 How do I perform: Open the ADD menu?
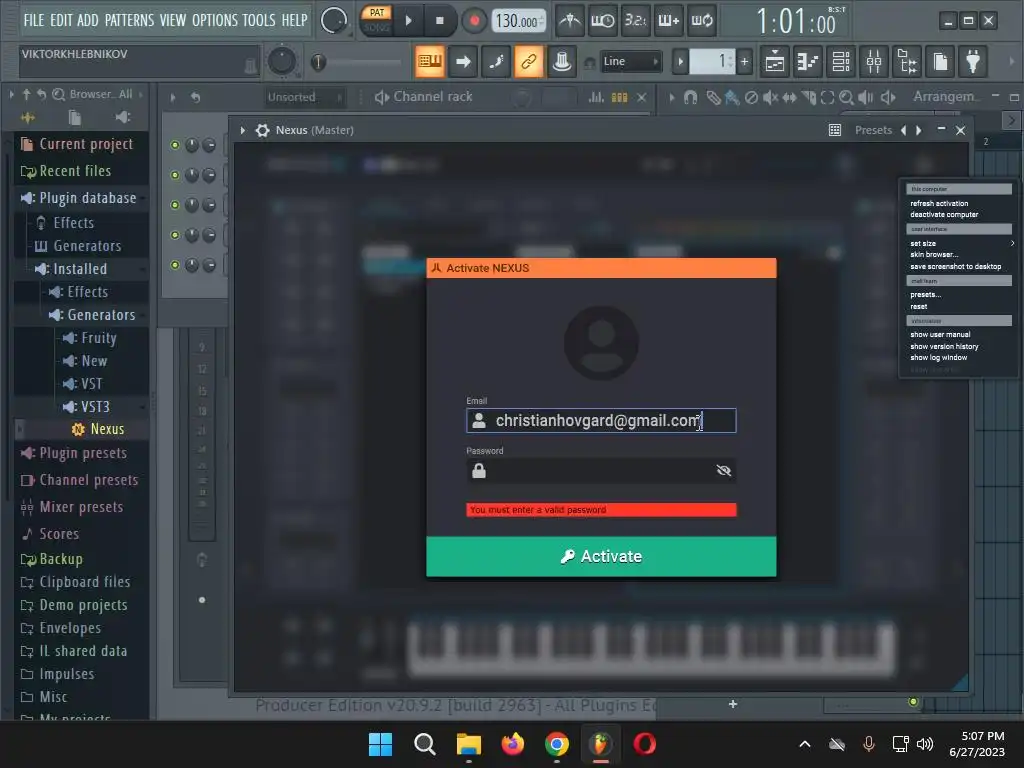tap(88, 20)
